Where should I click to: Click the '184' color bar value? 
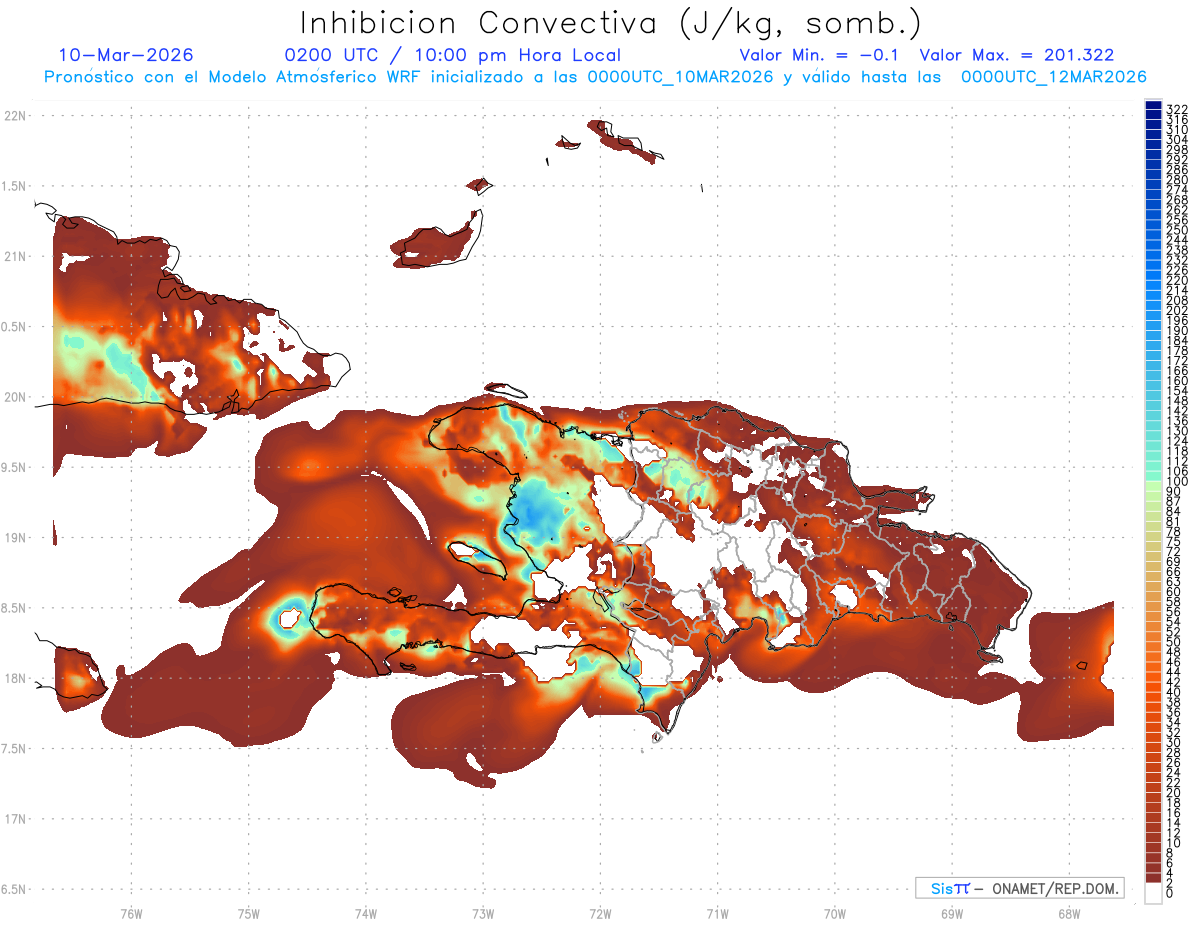pos(1176,341)
